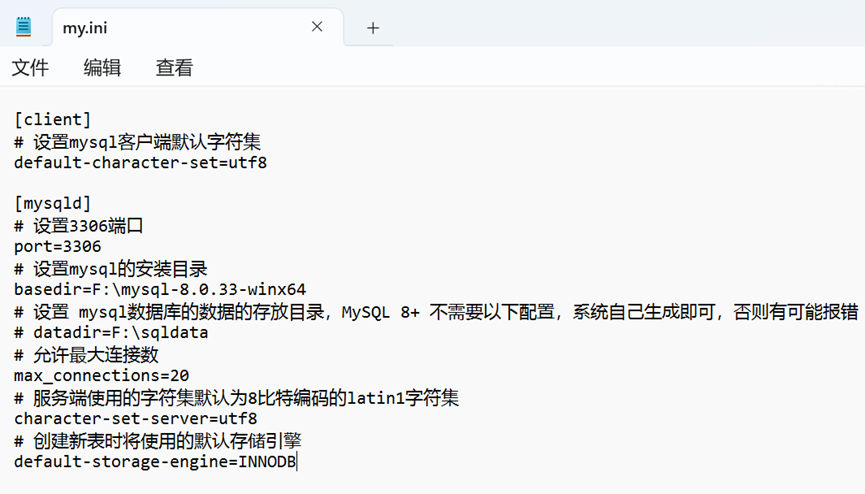The width and height of the screenshot is (865, 494).
Task: Close the my.ini tab
Action: (317, 26)
